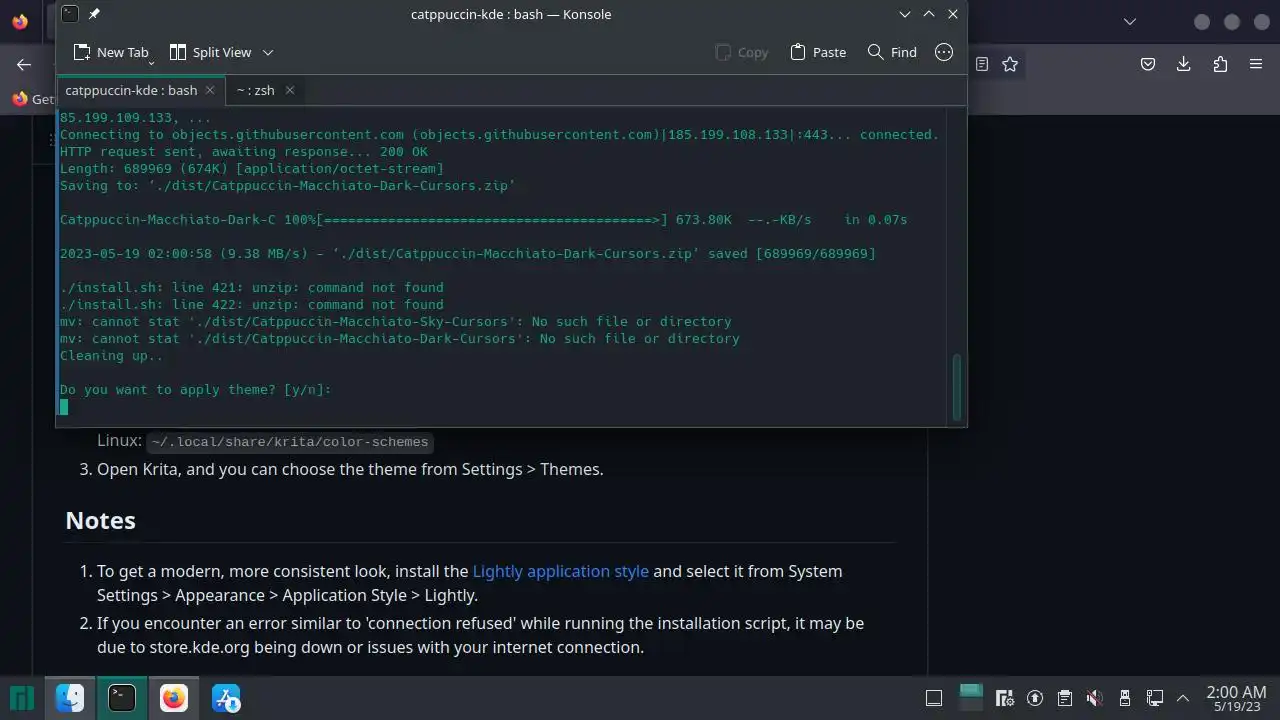Click 'Do you want to apply theme? [y/n]:' text
The image size is (1280, 720).
click(x=196, y=389)
